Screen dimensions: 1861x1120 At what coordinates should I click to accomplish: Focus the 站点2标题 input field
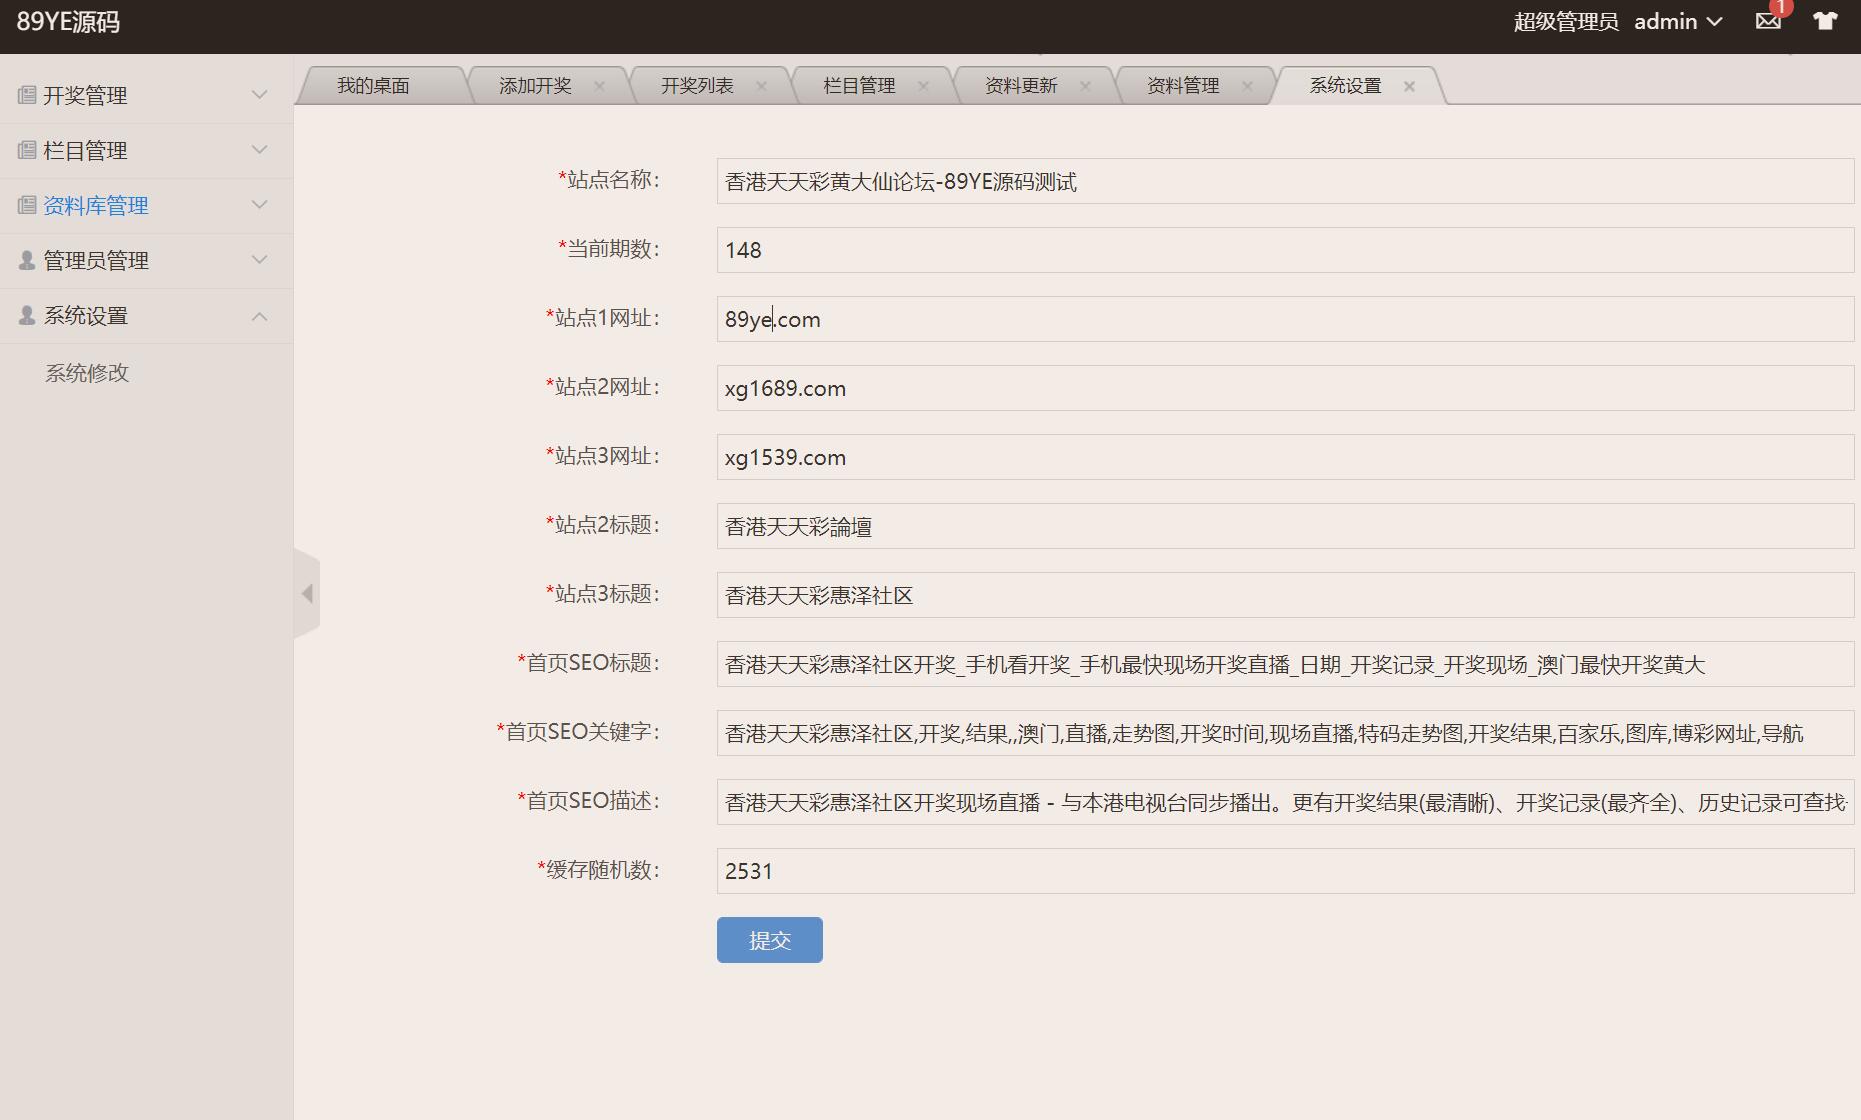tap(1285, 526)
